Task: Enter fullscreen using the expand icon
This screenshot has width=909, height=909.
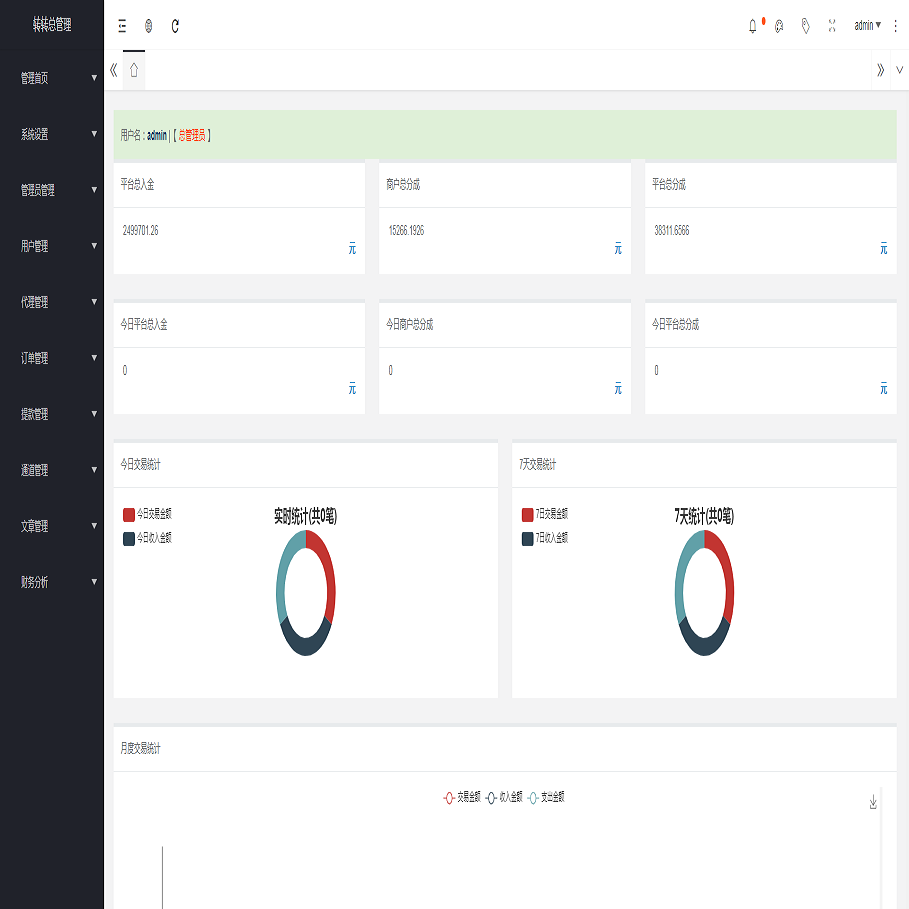Action: click(832, 26)
